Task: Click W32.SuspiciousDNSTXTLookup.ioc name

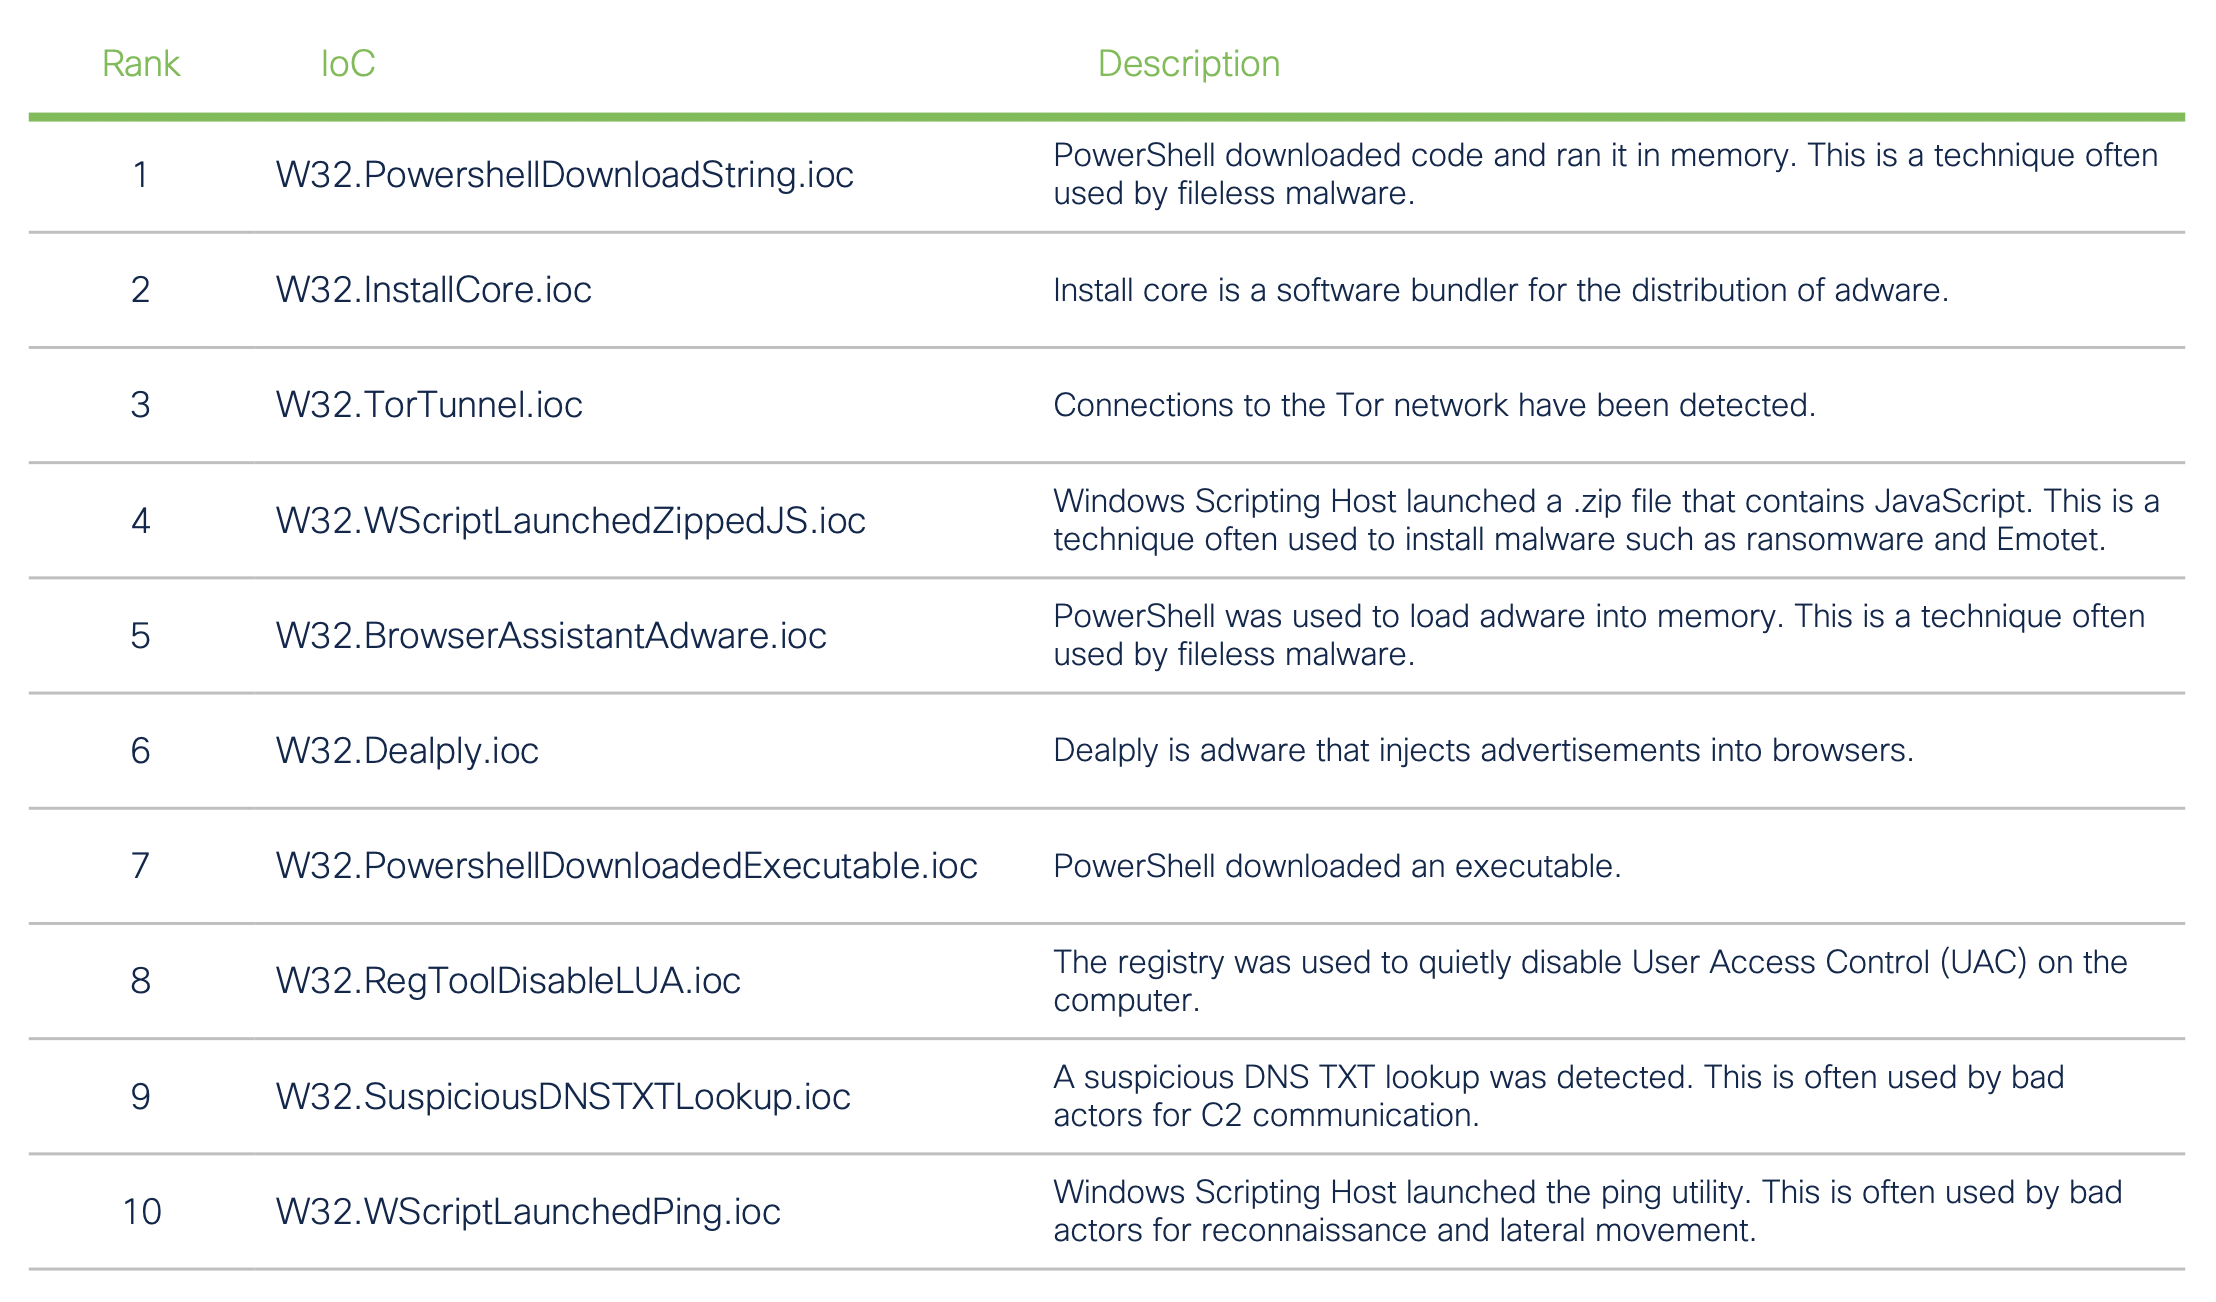Action: click(x=563, y=1097)
